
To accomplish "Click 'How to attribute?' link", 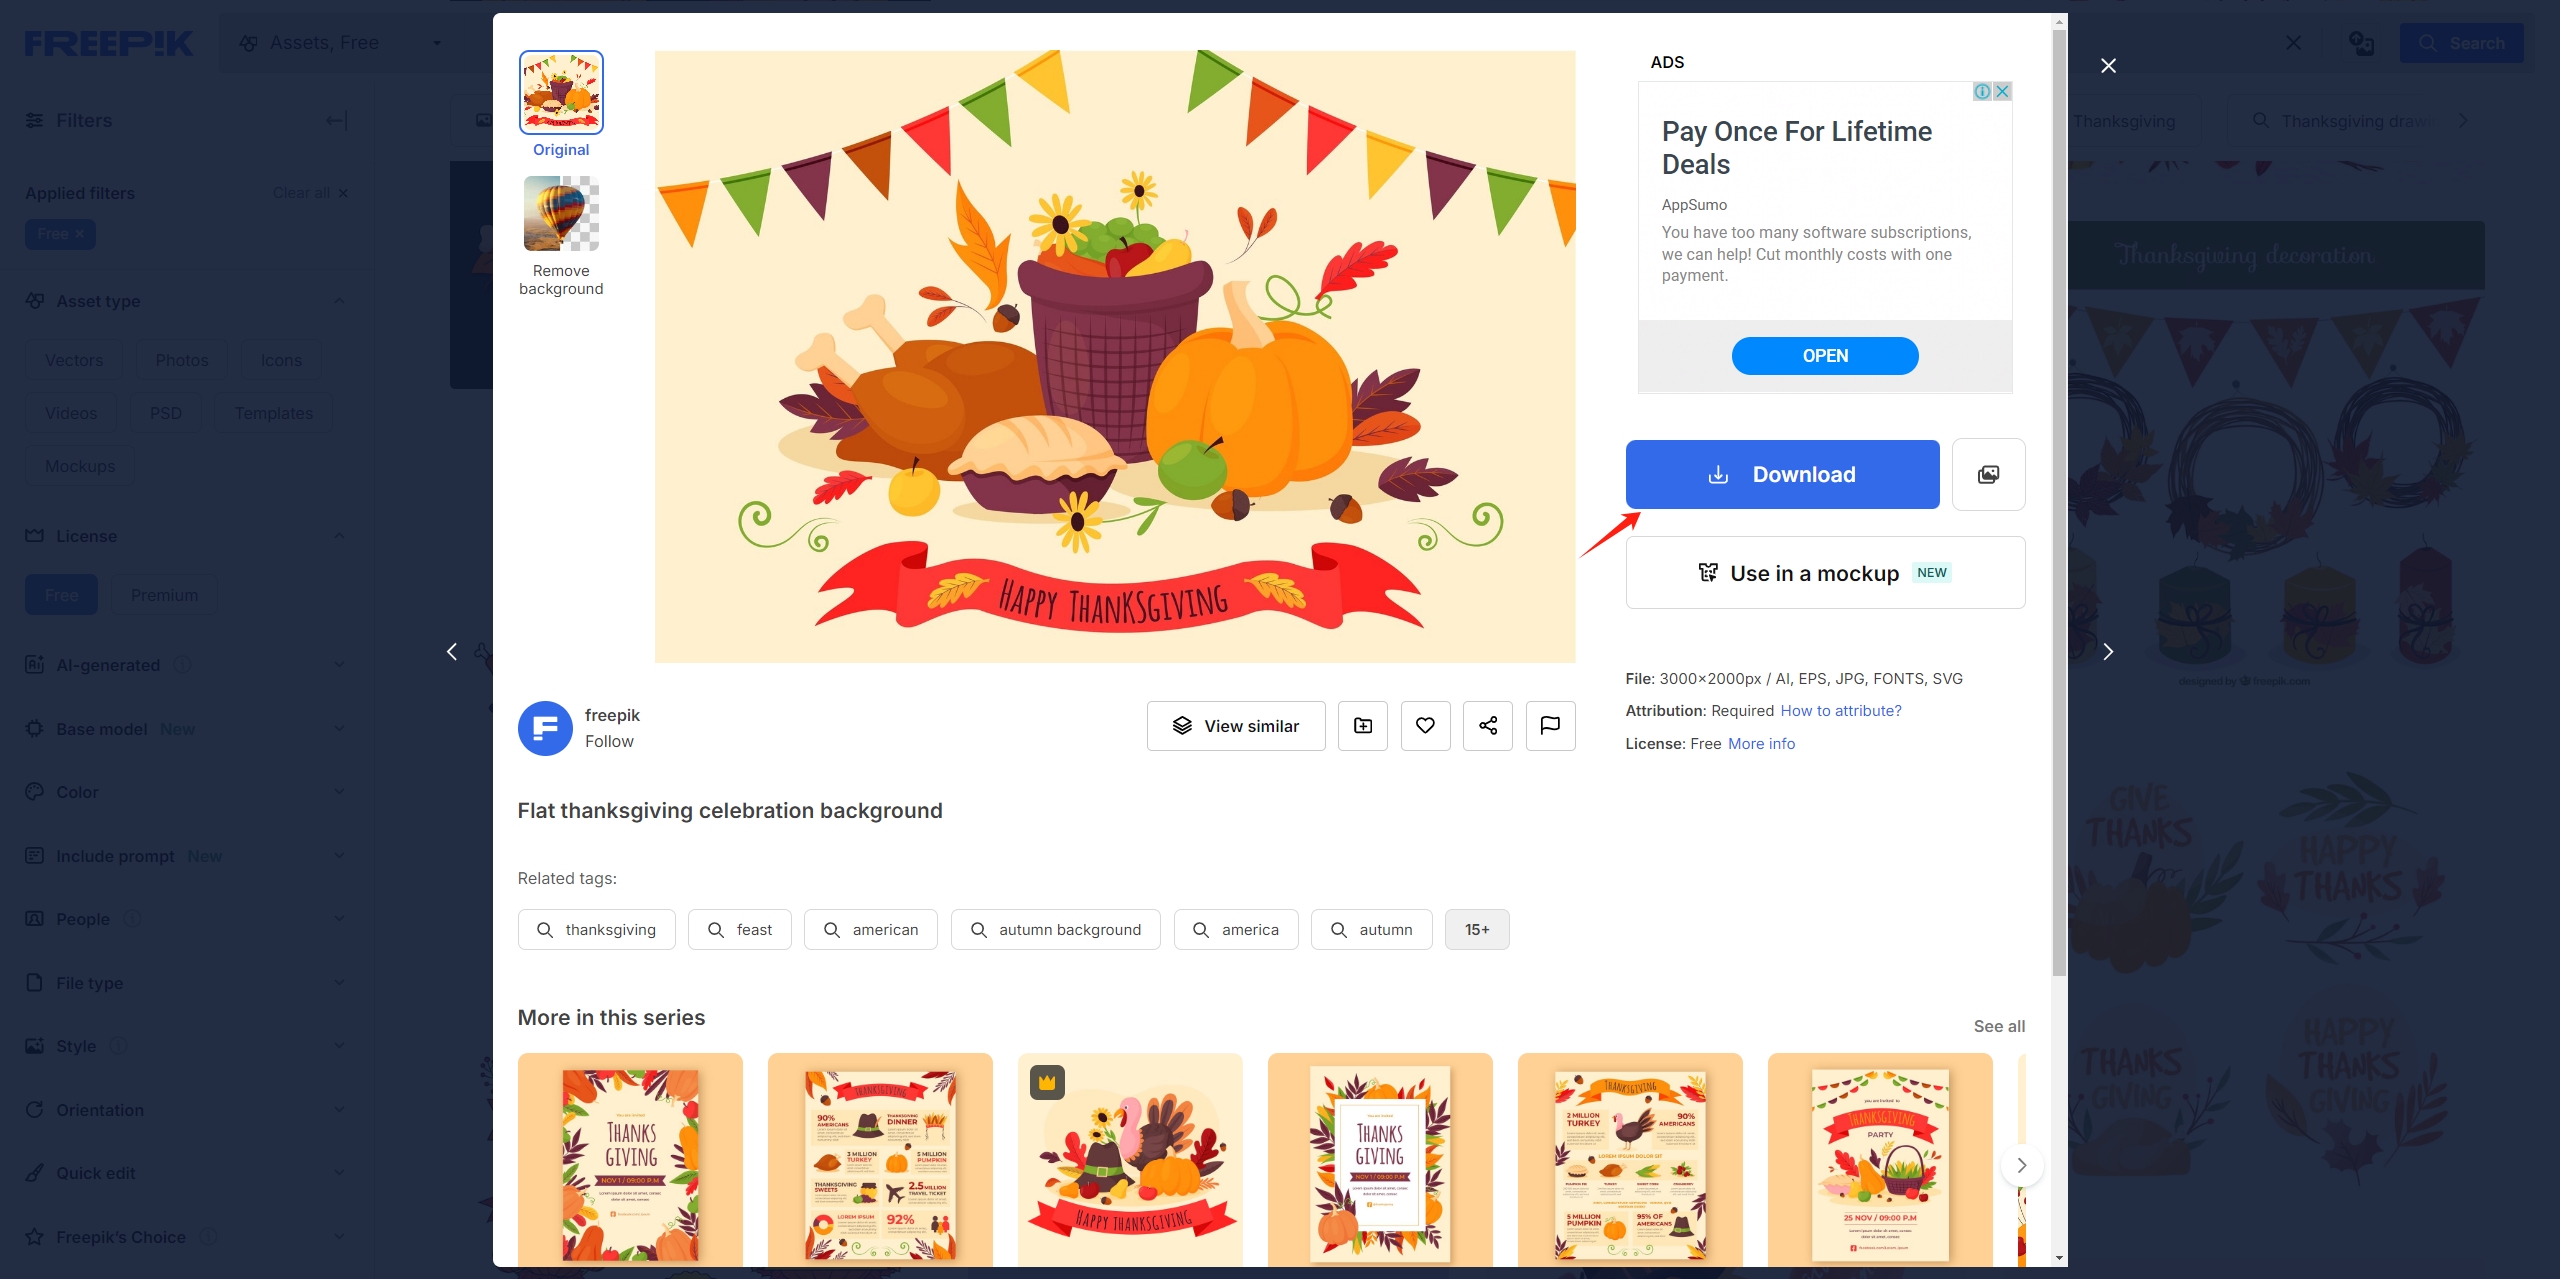I will coord(1840,709).
